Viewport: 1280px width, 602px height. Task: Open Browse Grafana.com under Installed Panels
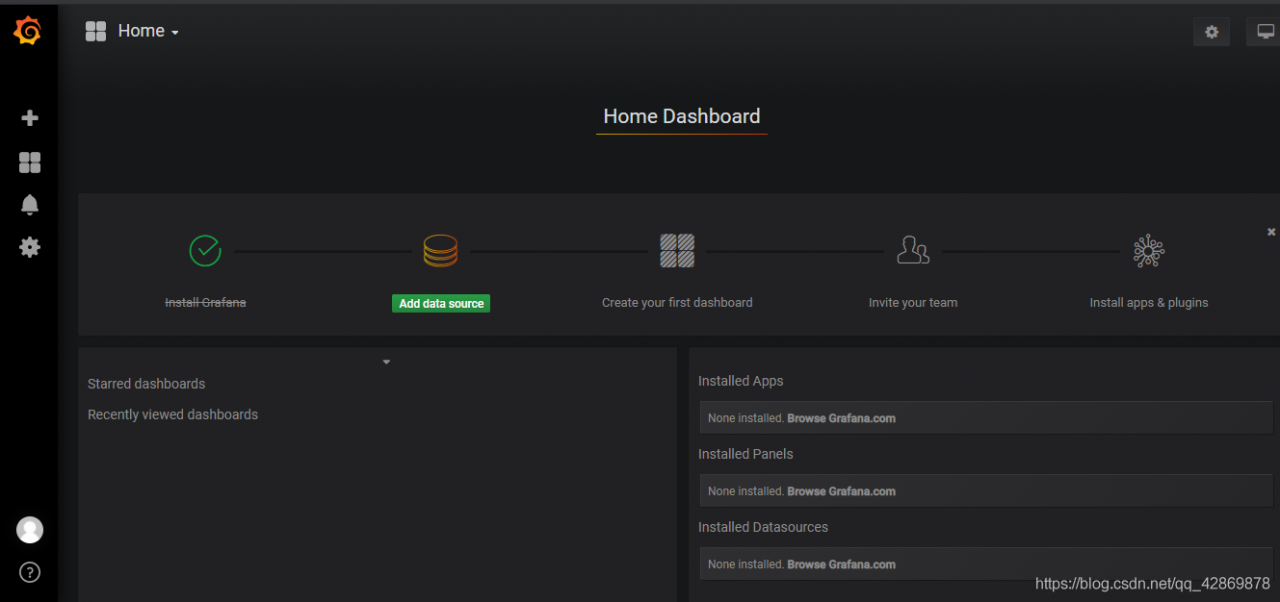tap(841, 491)
